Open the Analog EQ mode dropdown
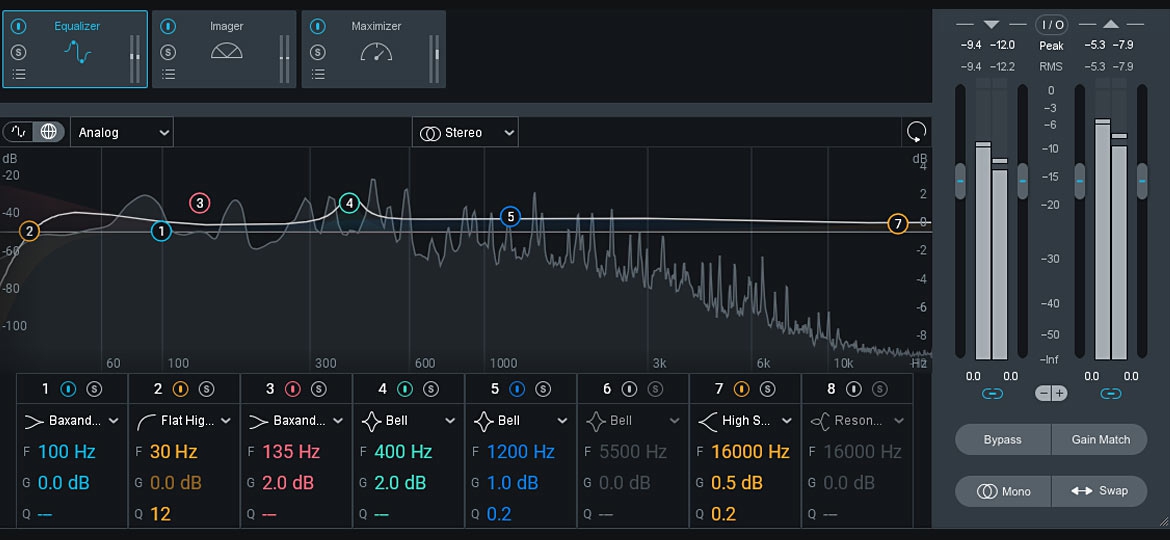1170x540 pixels. pyautogui.click(x=122, y=132)
